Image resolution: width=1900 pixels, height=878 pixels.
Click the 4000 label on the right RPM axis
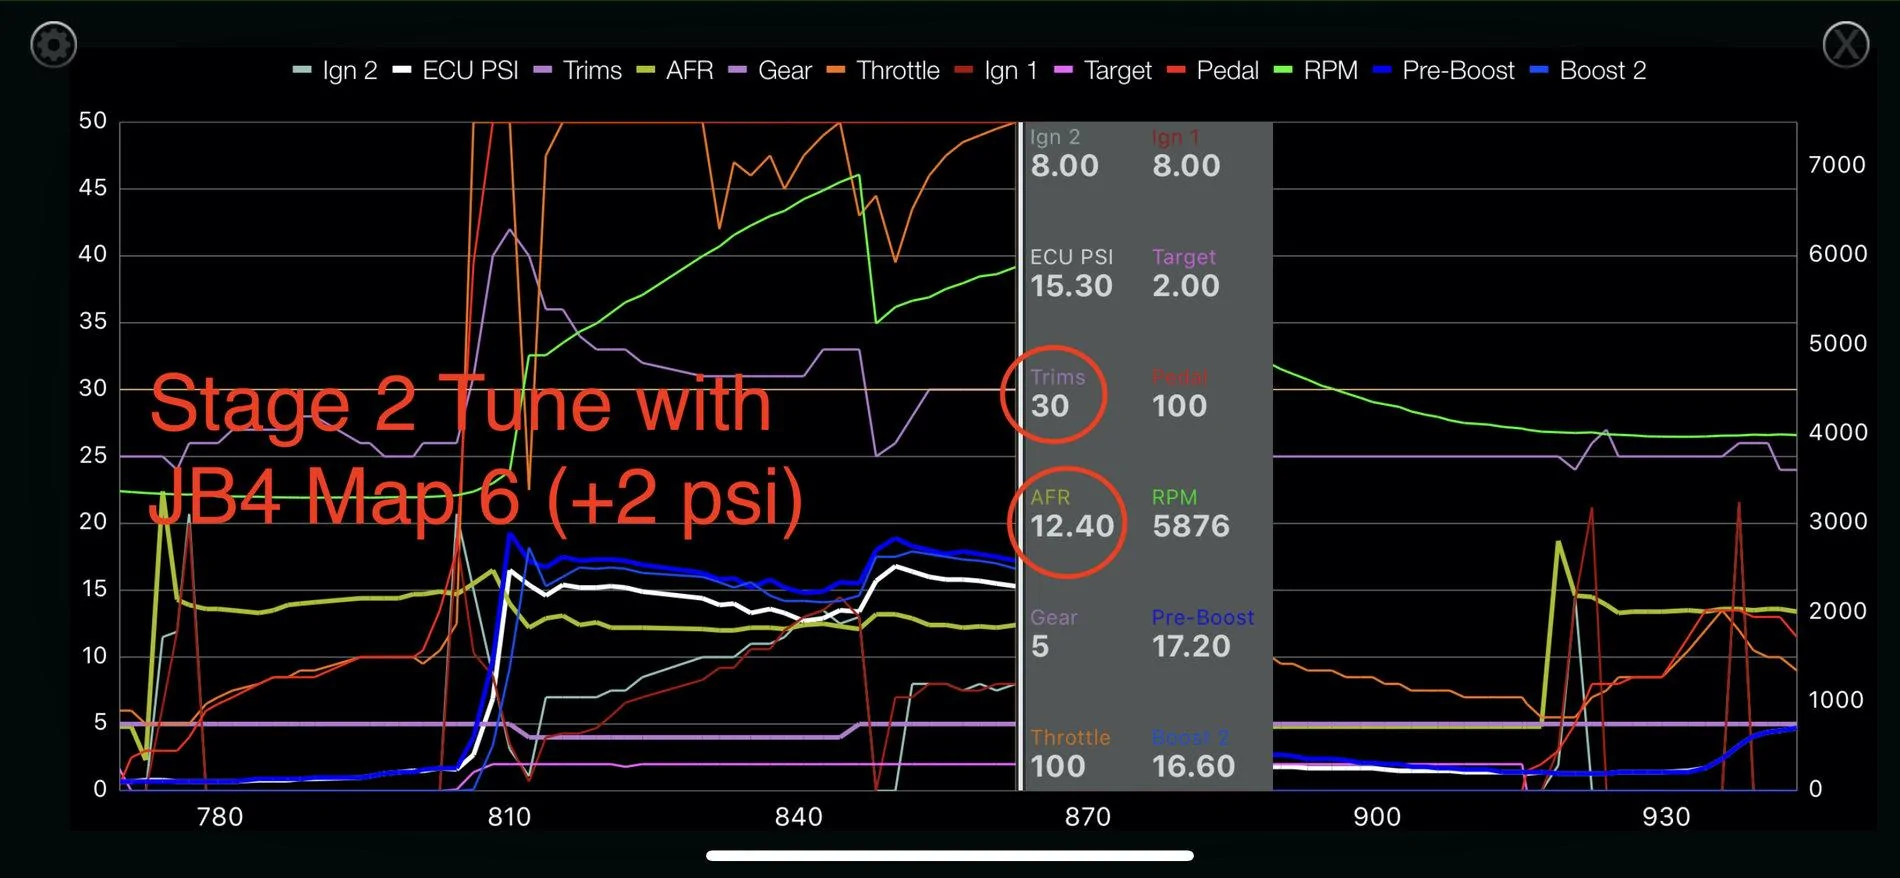tap(1838, 432)
